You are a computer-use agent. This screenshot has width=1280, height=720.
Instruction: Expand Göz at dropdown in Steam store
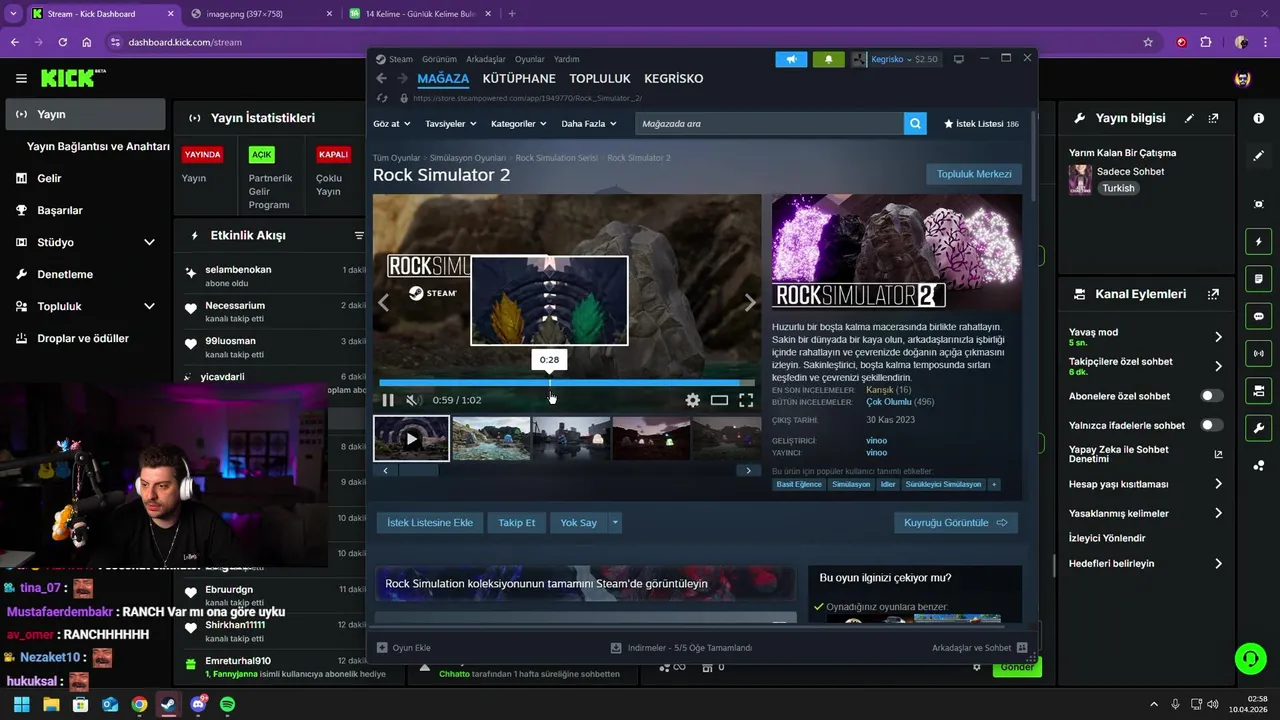(x=392, y=124)
